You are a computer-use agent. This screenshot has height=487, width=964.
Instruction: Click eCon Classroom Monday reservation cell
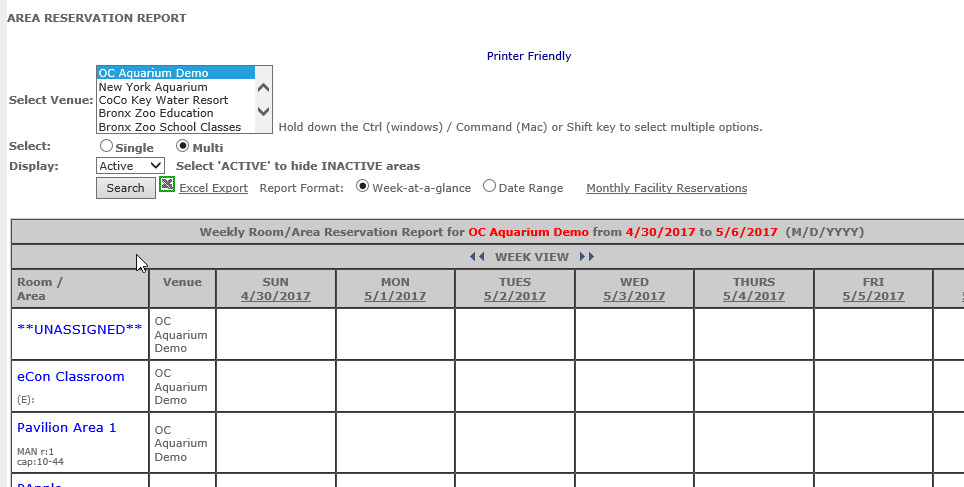(x=395, y=386)
